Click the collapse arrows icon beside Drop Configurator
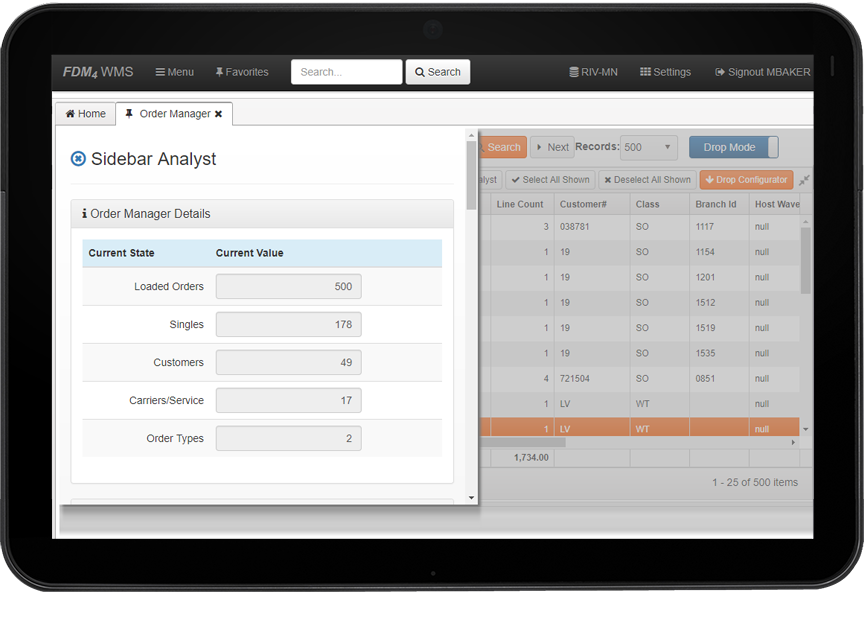864x639 pixels. [804, 180]
